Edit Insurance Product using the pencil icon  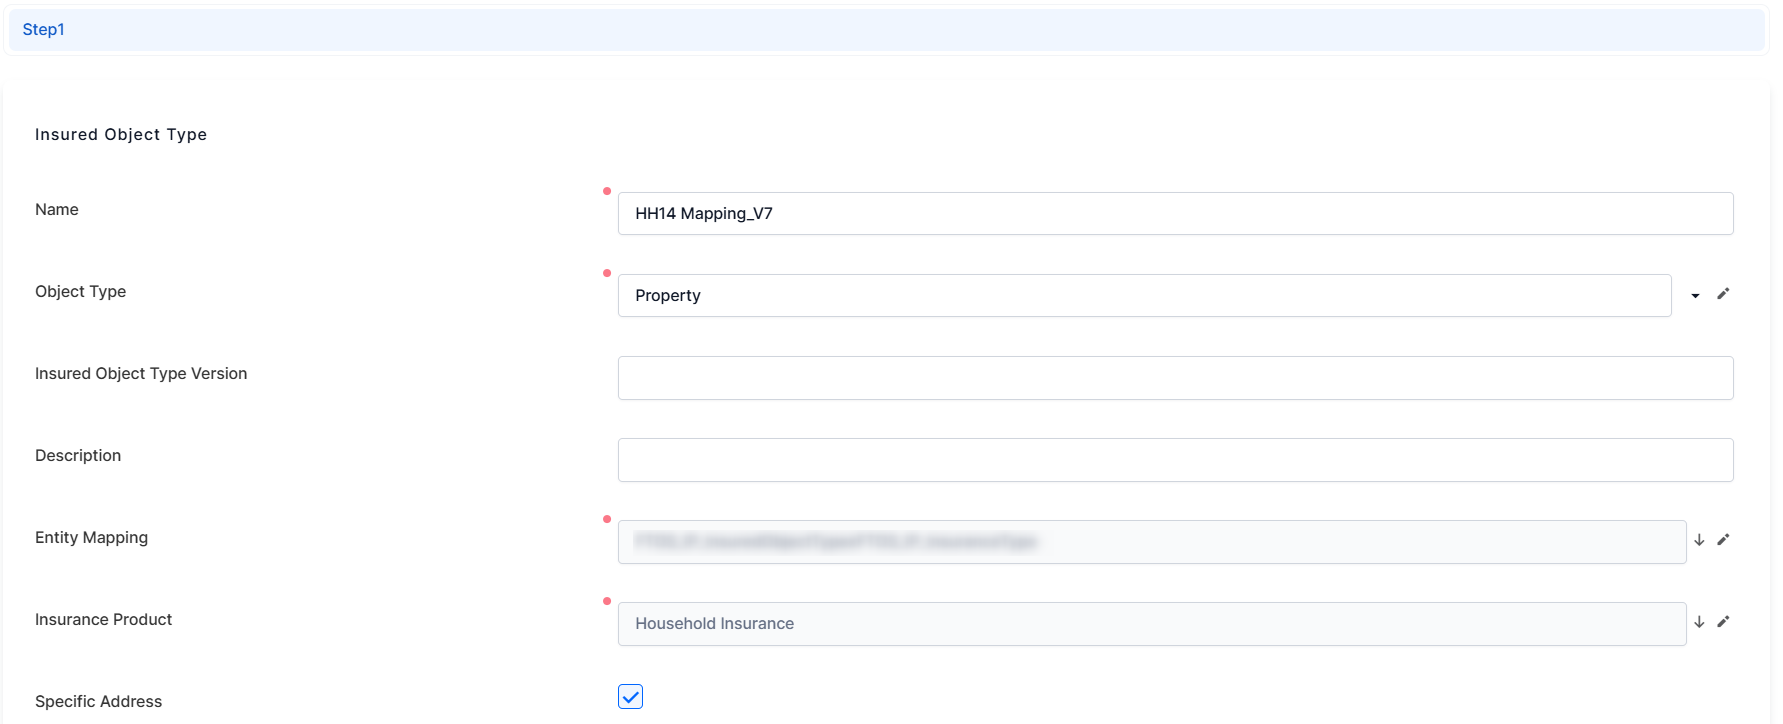(x=1723, y=622)
